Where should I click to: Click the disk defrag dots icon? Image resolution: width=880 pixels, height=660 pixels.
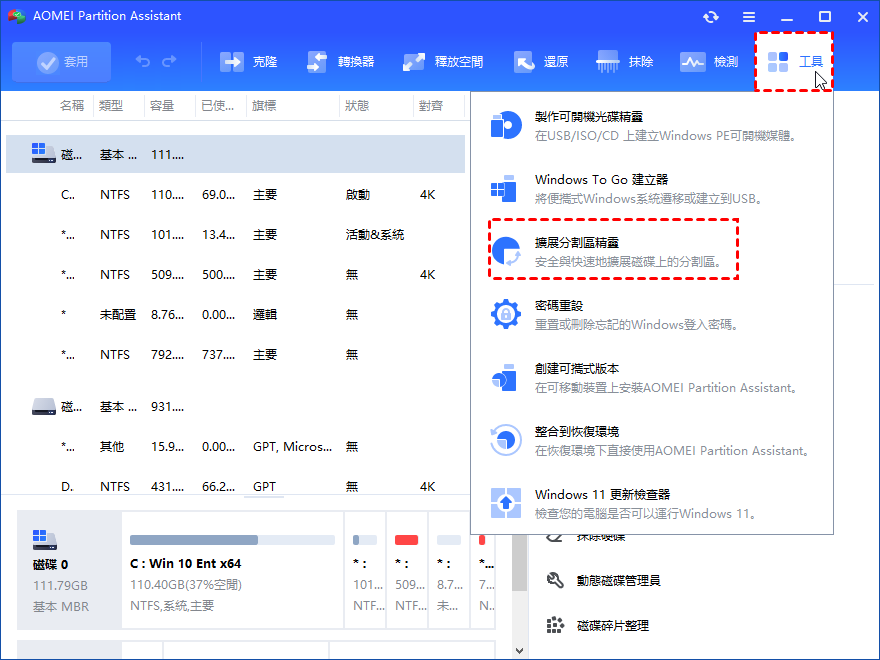coord(555,625)
